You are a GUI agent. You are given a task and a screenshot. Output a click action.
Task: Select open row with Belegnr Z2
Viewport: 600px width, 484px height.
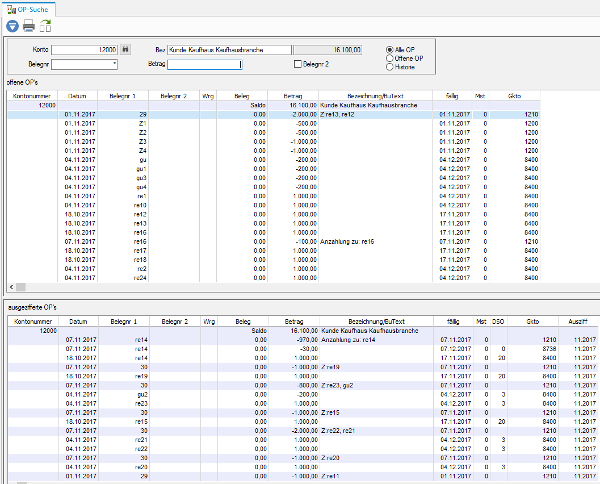pos(274,133)
